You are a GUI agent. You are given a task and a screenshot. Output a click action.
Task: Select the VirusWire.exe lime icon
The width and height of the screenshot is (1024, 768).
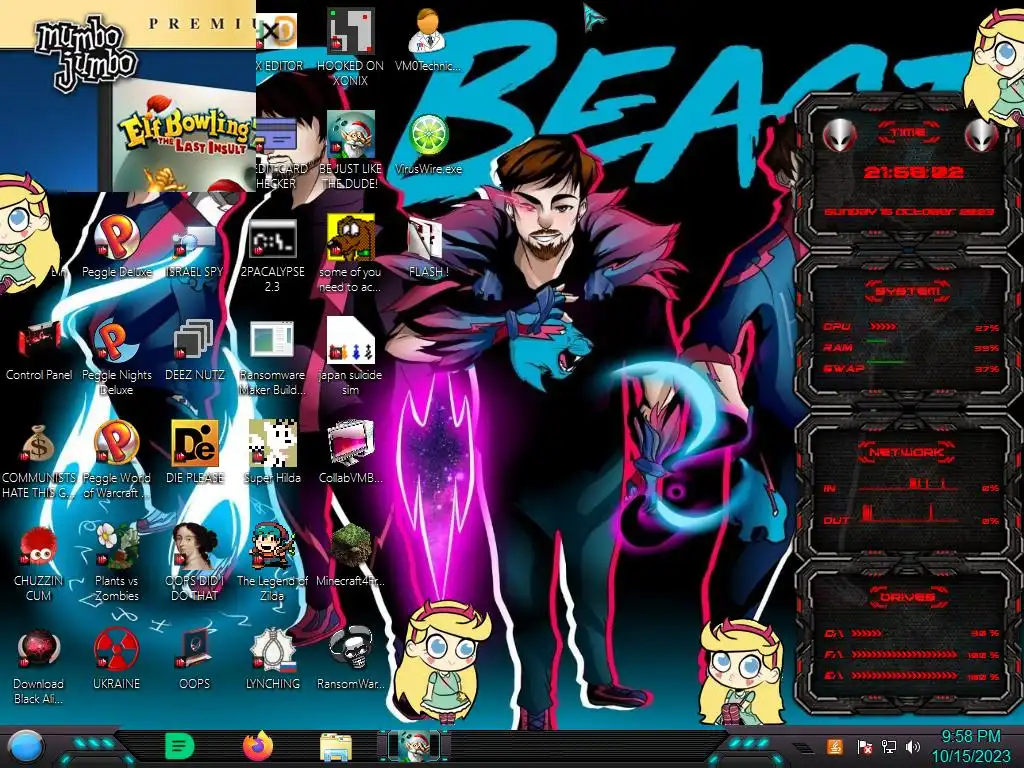[x=428, y=144]
